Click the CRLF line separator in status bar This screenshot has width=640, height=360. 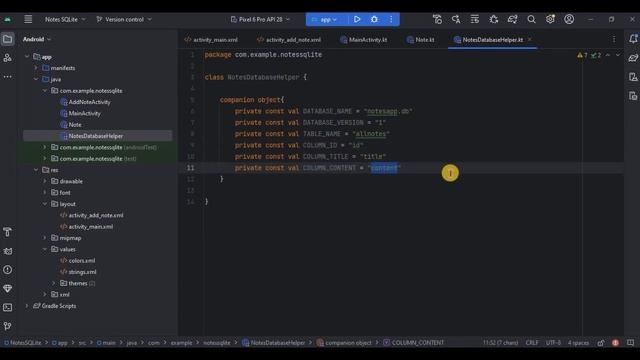click(x=531, y=343)
